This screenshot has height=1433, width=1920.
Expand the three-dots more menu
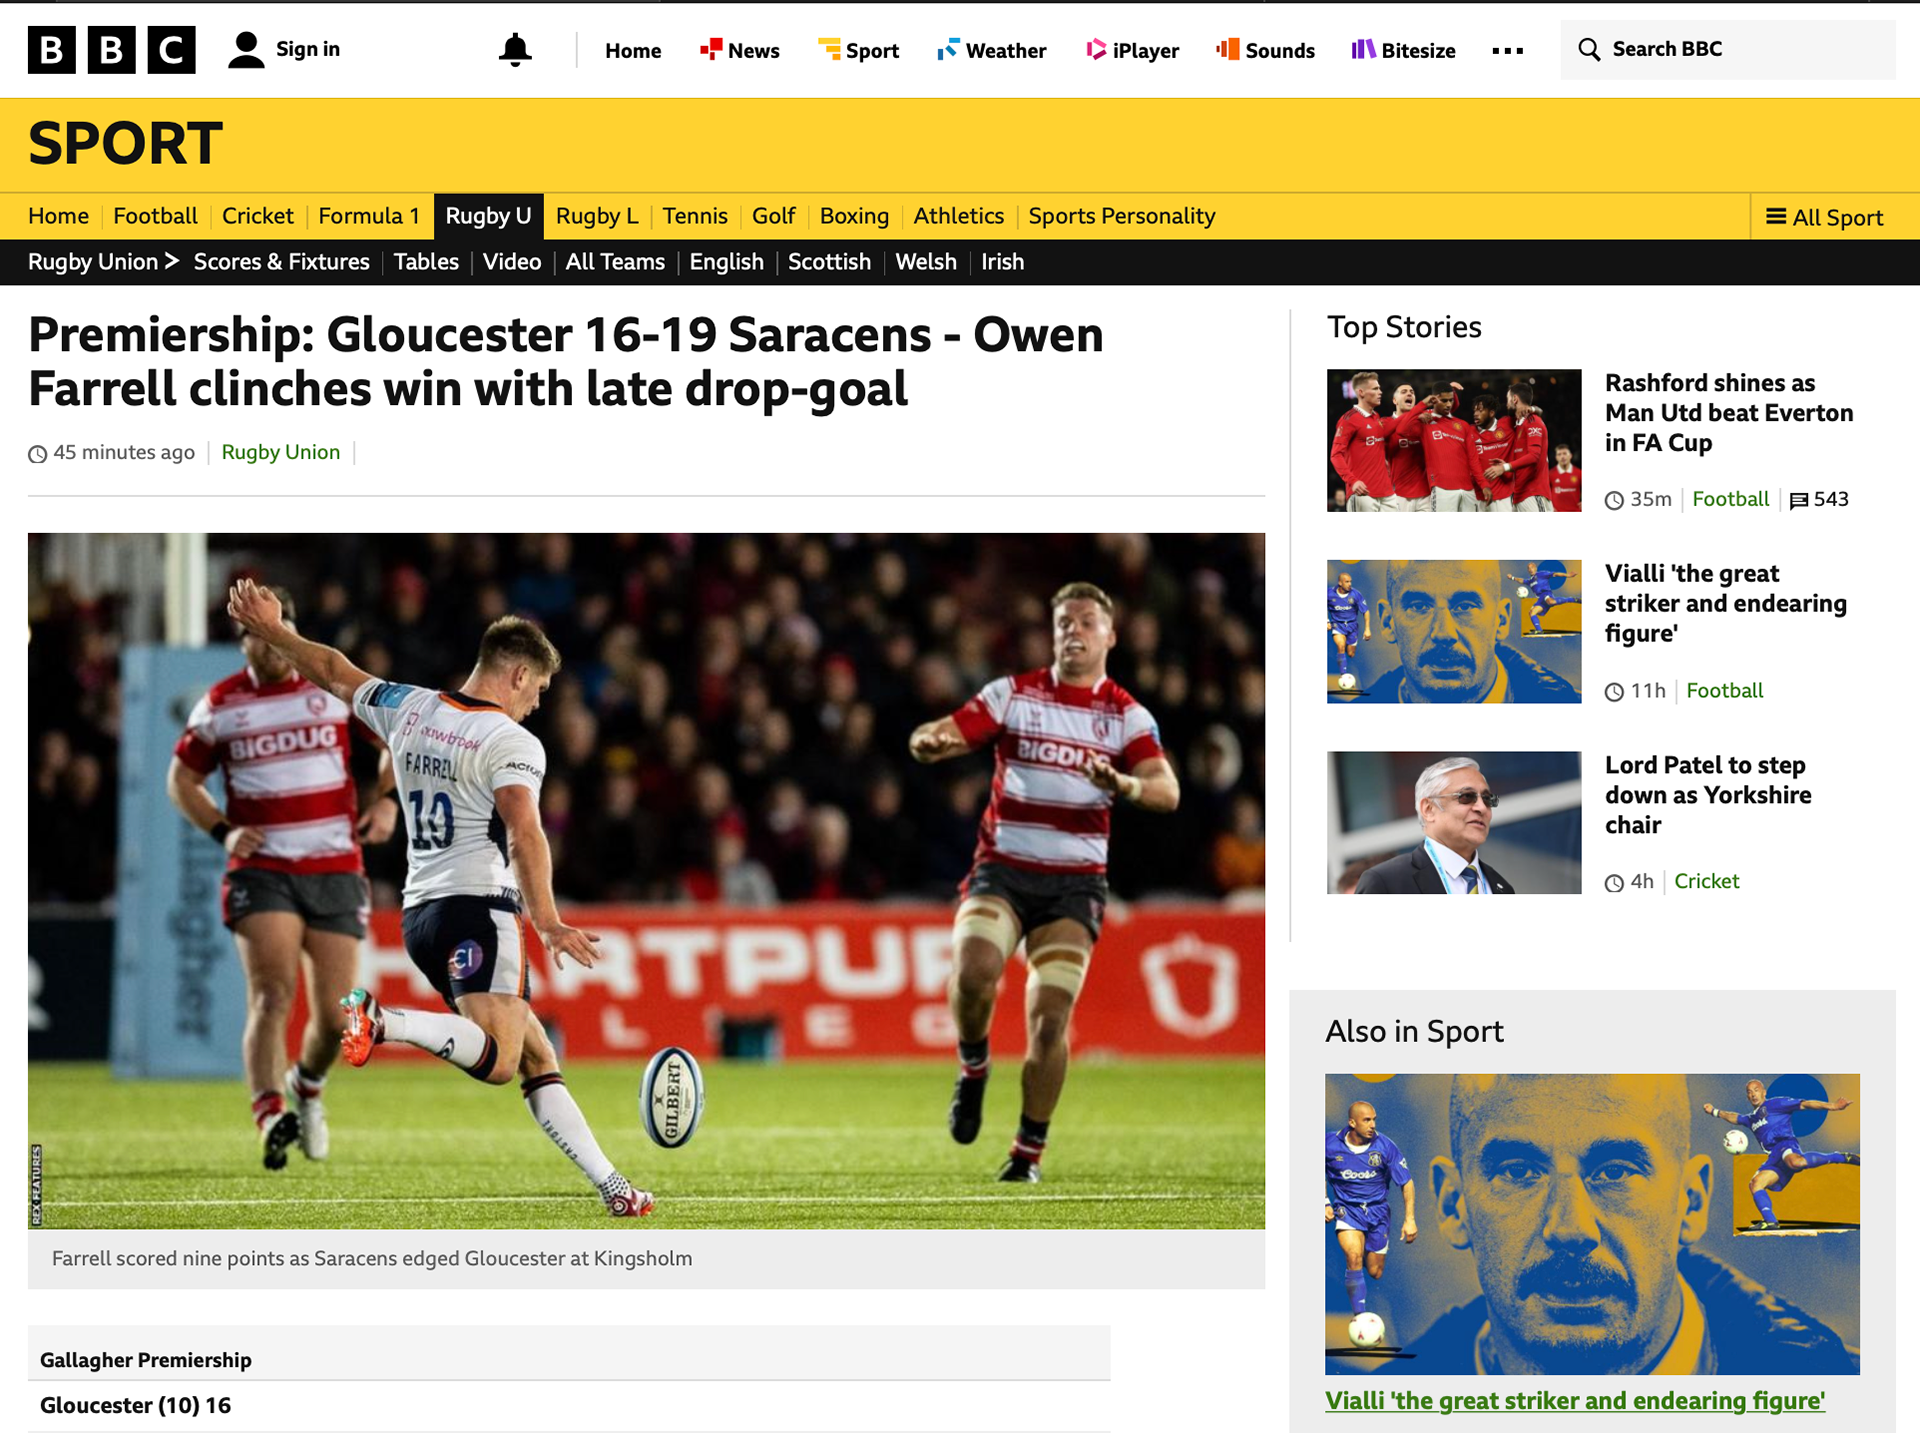tap(1507, 50)
